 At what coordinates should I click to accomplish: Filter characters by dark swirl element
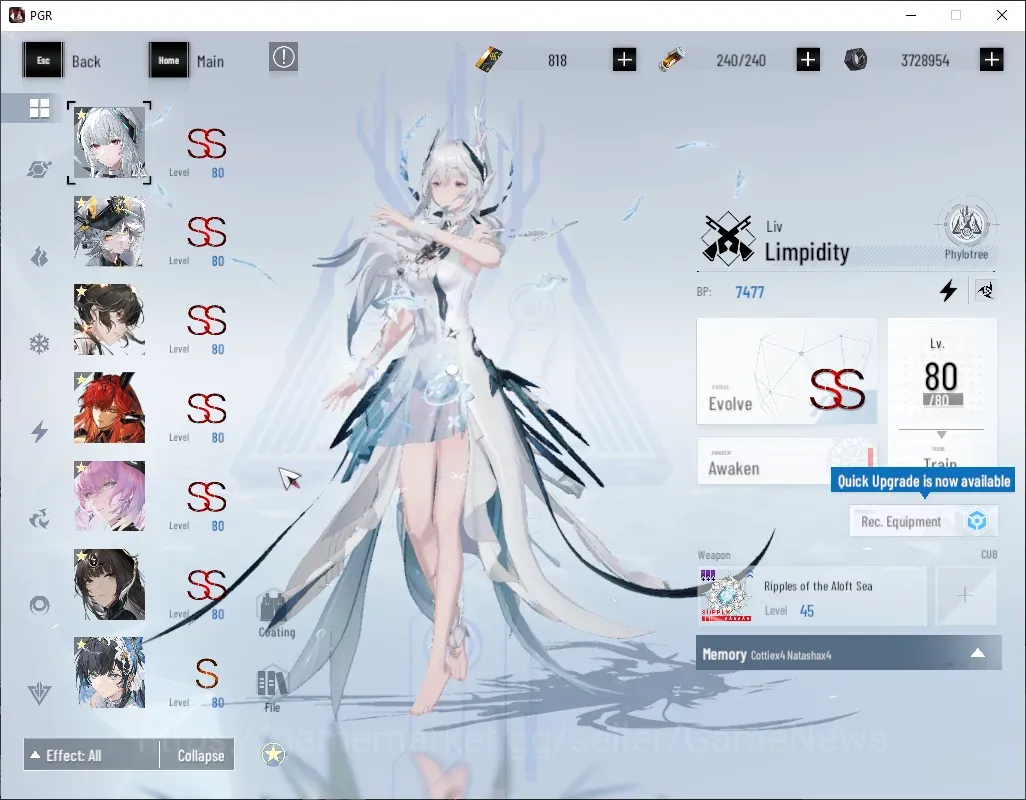click(x=39, y=519)
